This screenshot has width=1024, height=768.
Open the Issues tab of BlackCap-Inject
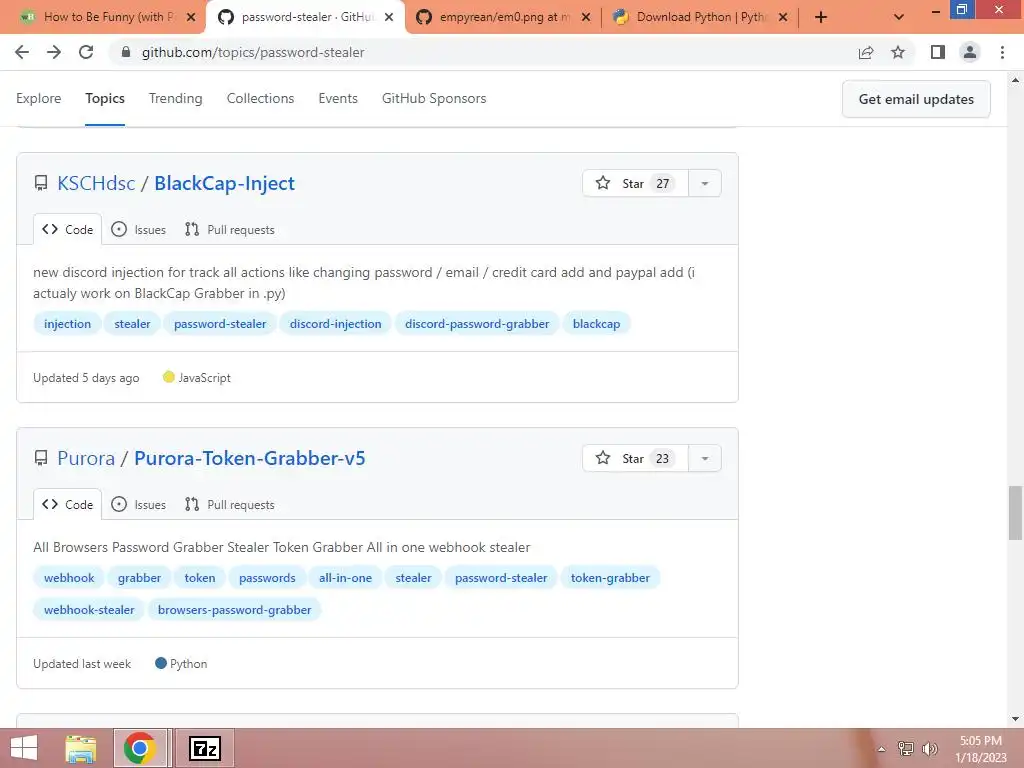click(x=138, y=230)
